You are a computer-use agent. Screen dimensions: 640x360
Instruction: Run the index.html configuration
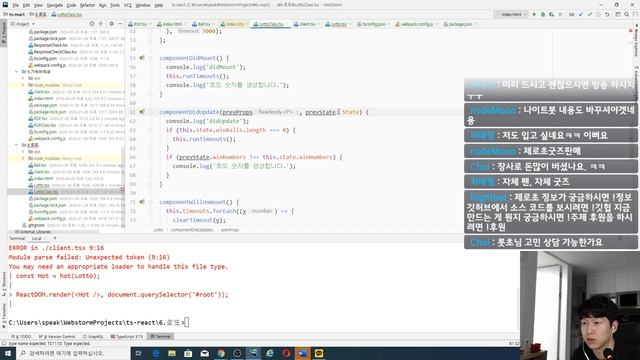click(534, 14)
